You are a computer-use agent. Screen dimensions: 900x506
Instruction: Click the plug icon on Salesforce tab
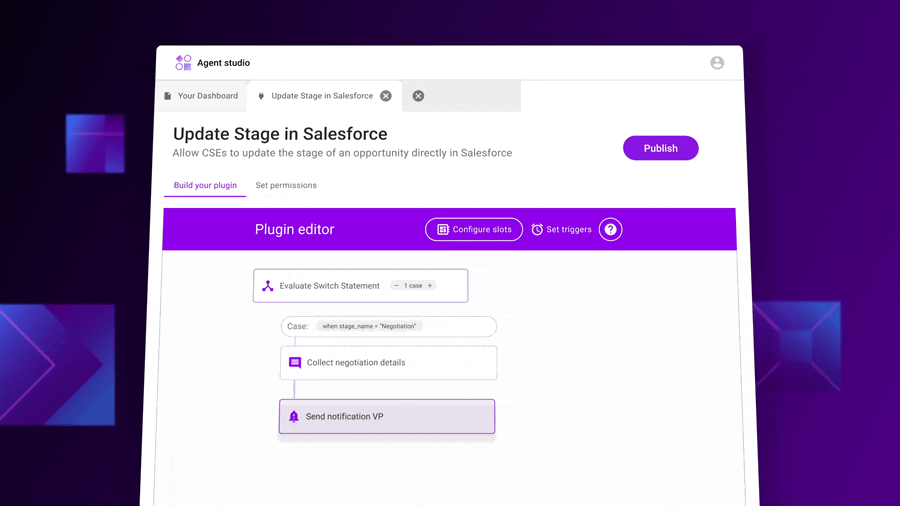point(261,96)
